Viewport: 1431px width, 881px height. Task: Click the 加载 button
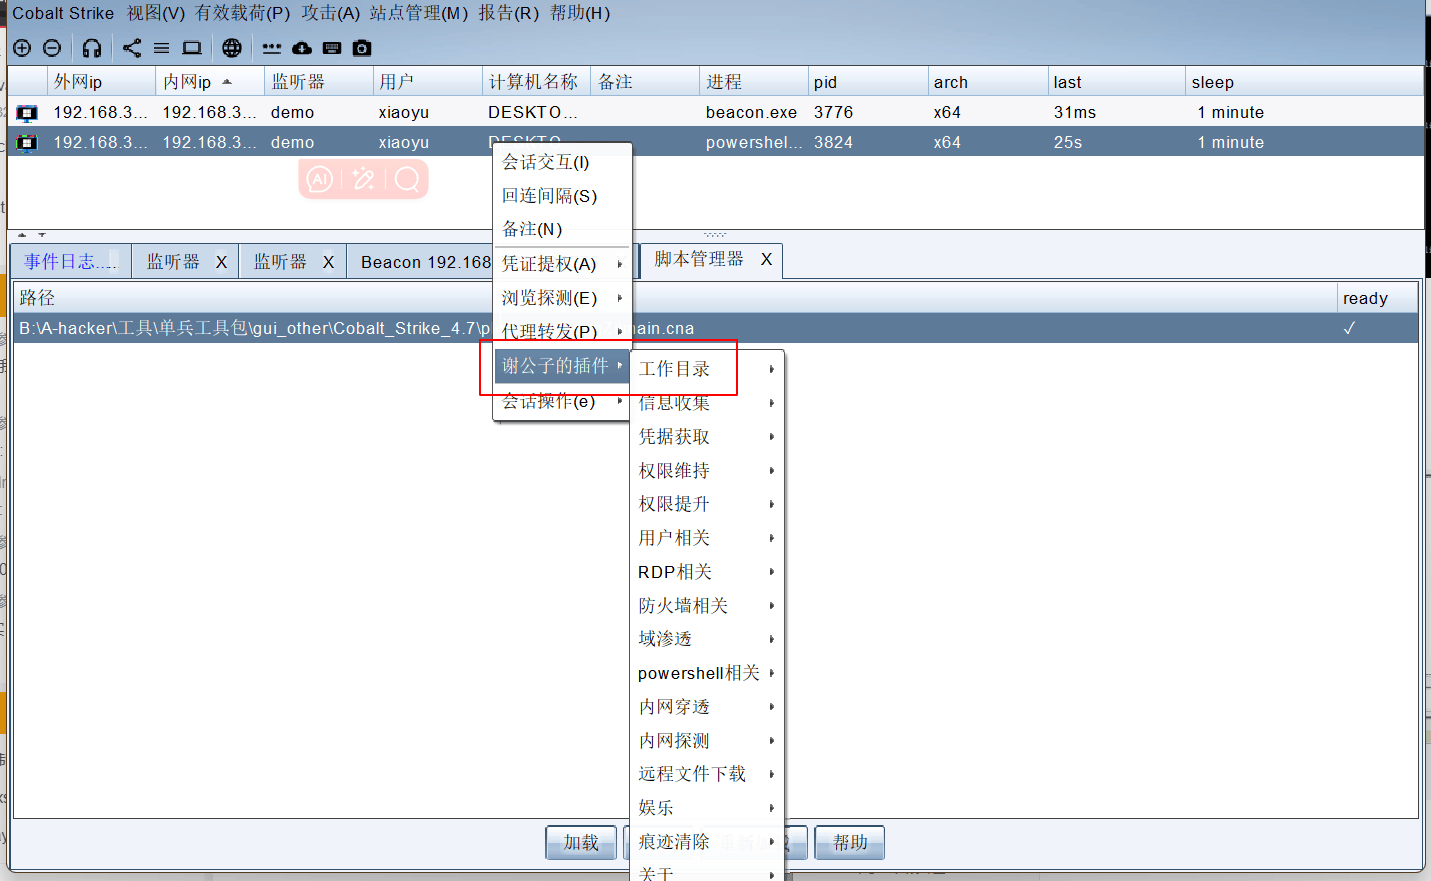pyautogui.click(x=580, y=843)
